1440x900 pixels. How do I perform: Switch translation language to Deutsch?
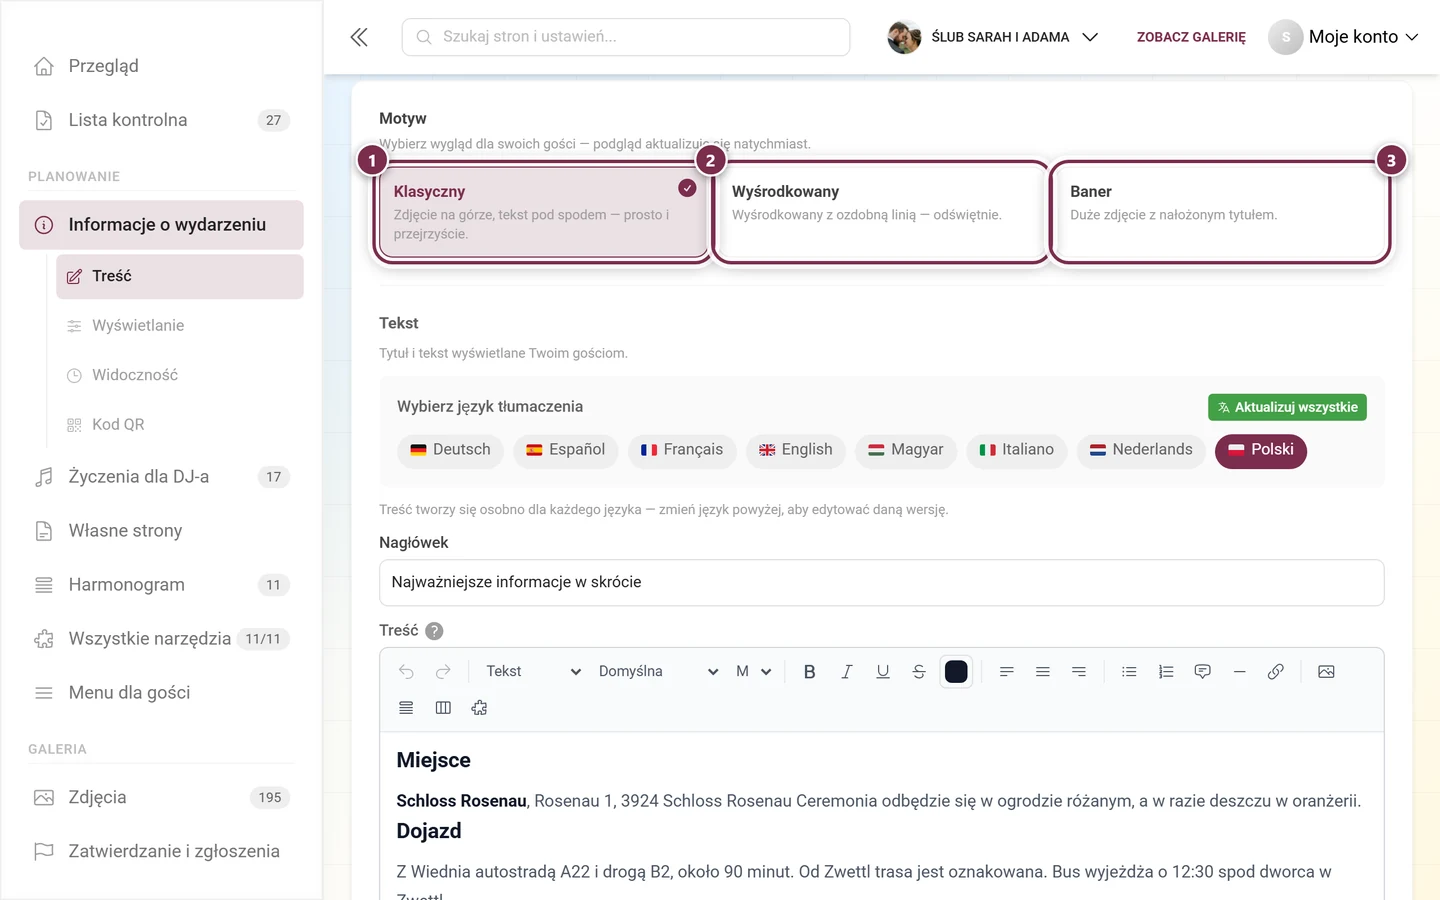450,450
